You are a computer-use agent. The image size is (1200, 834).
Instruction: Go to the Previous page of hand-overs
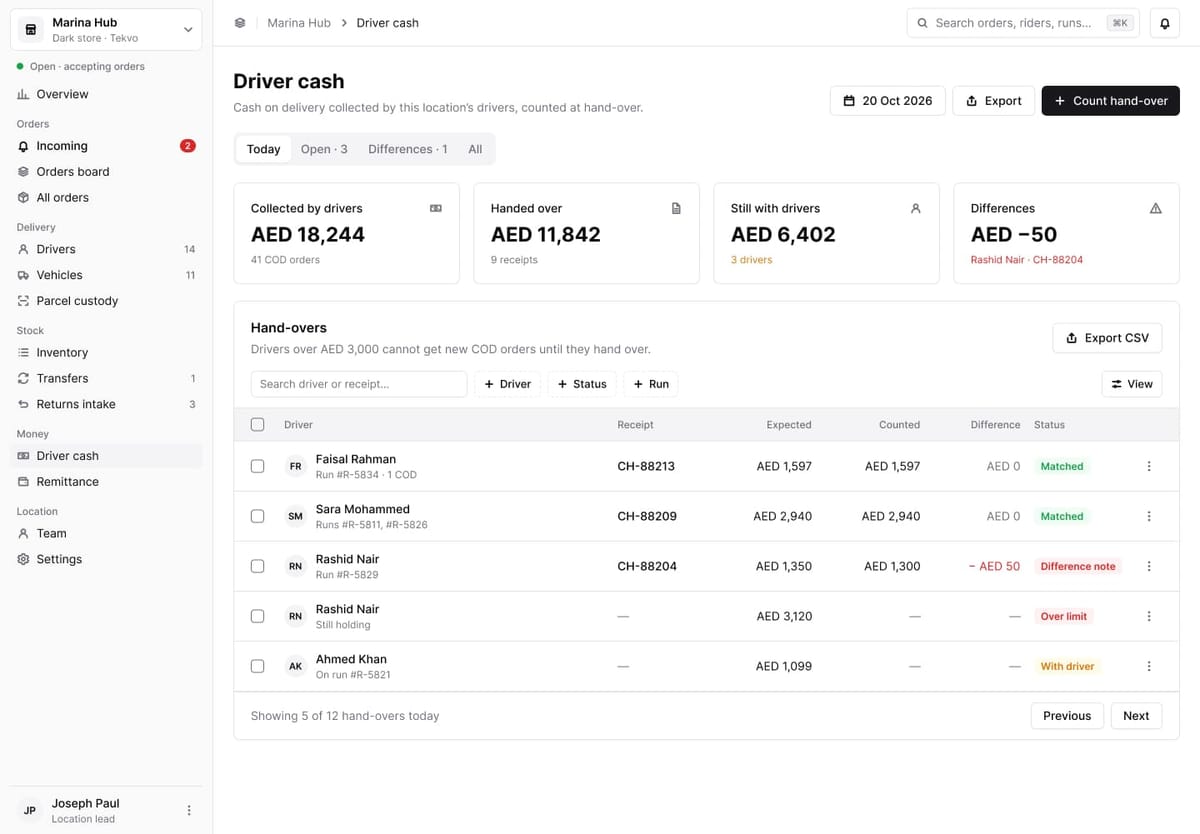pyautogui.click(x=1067, y=716)
